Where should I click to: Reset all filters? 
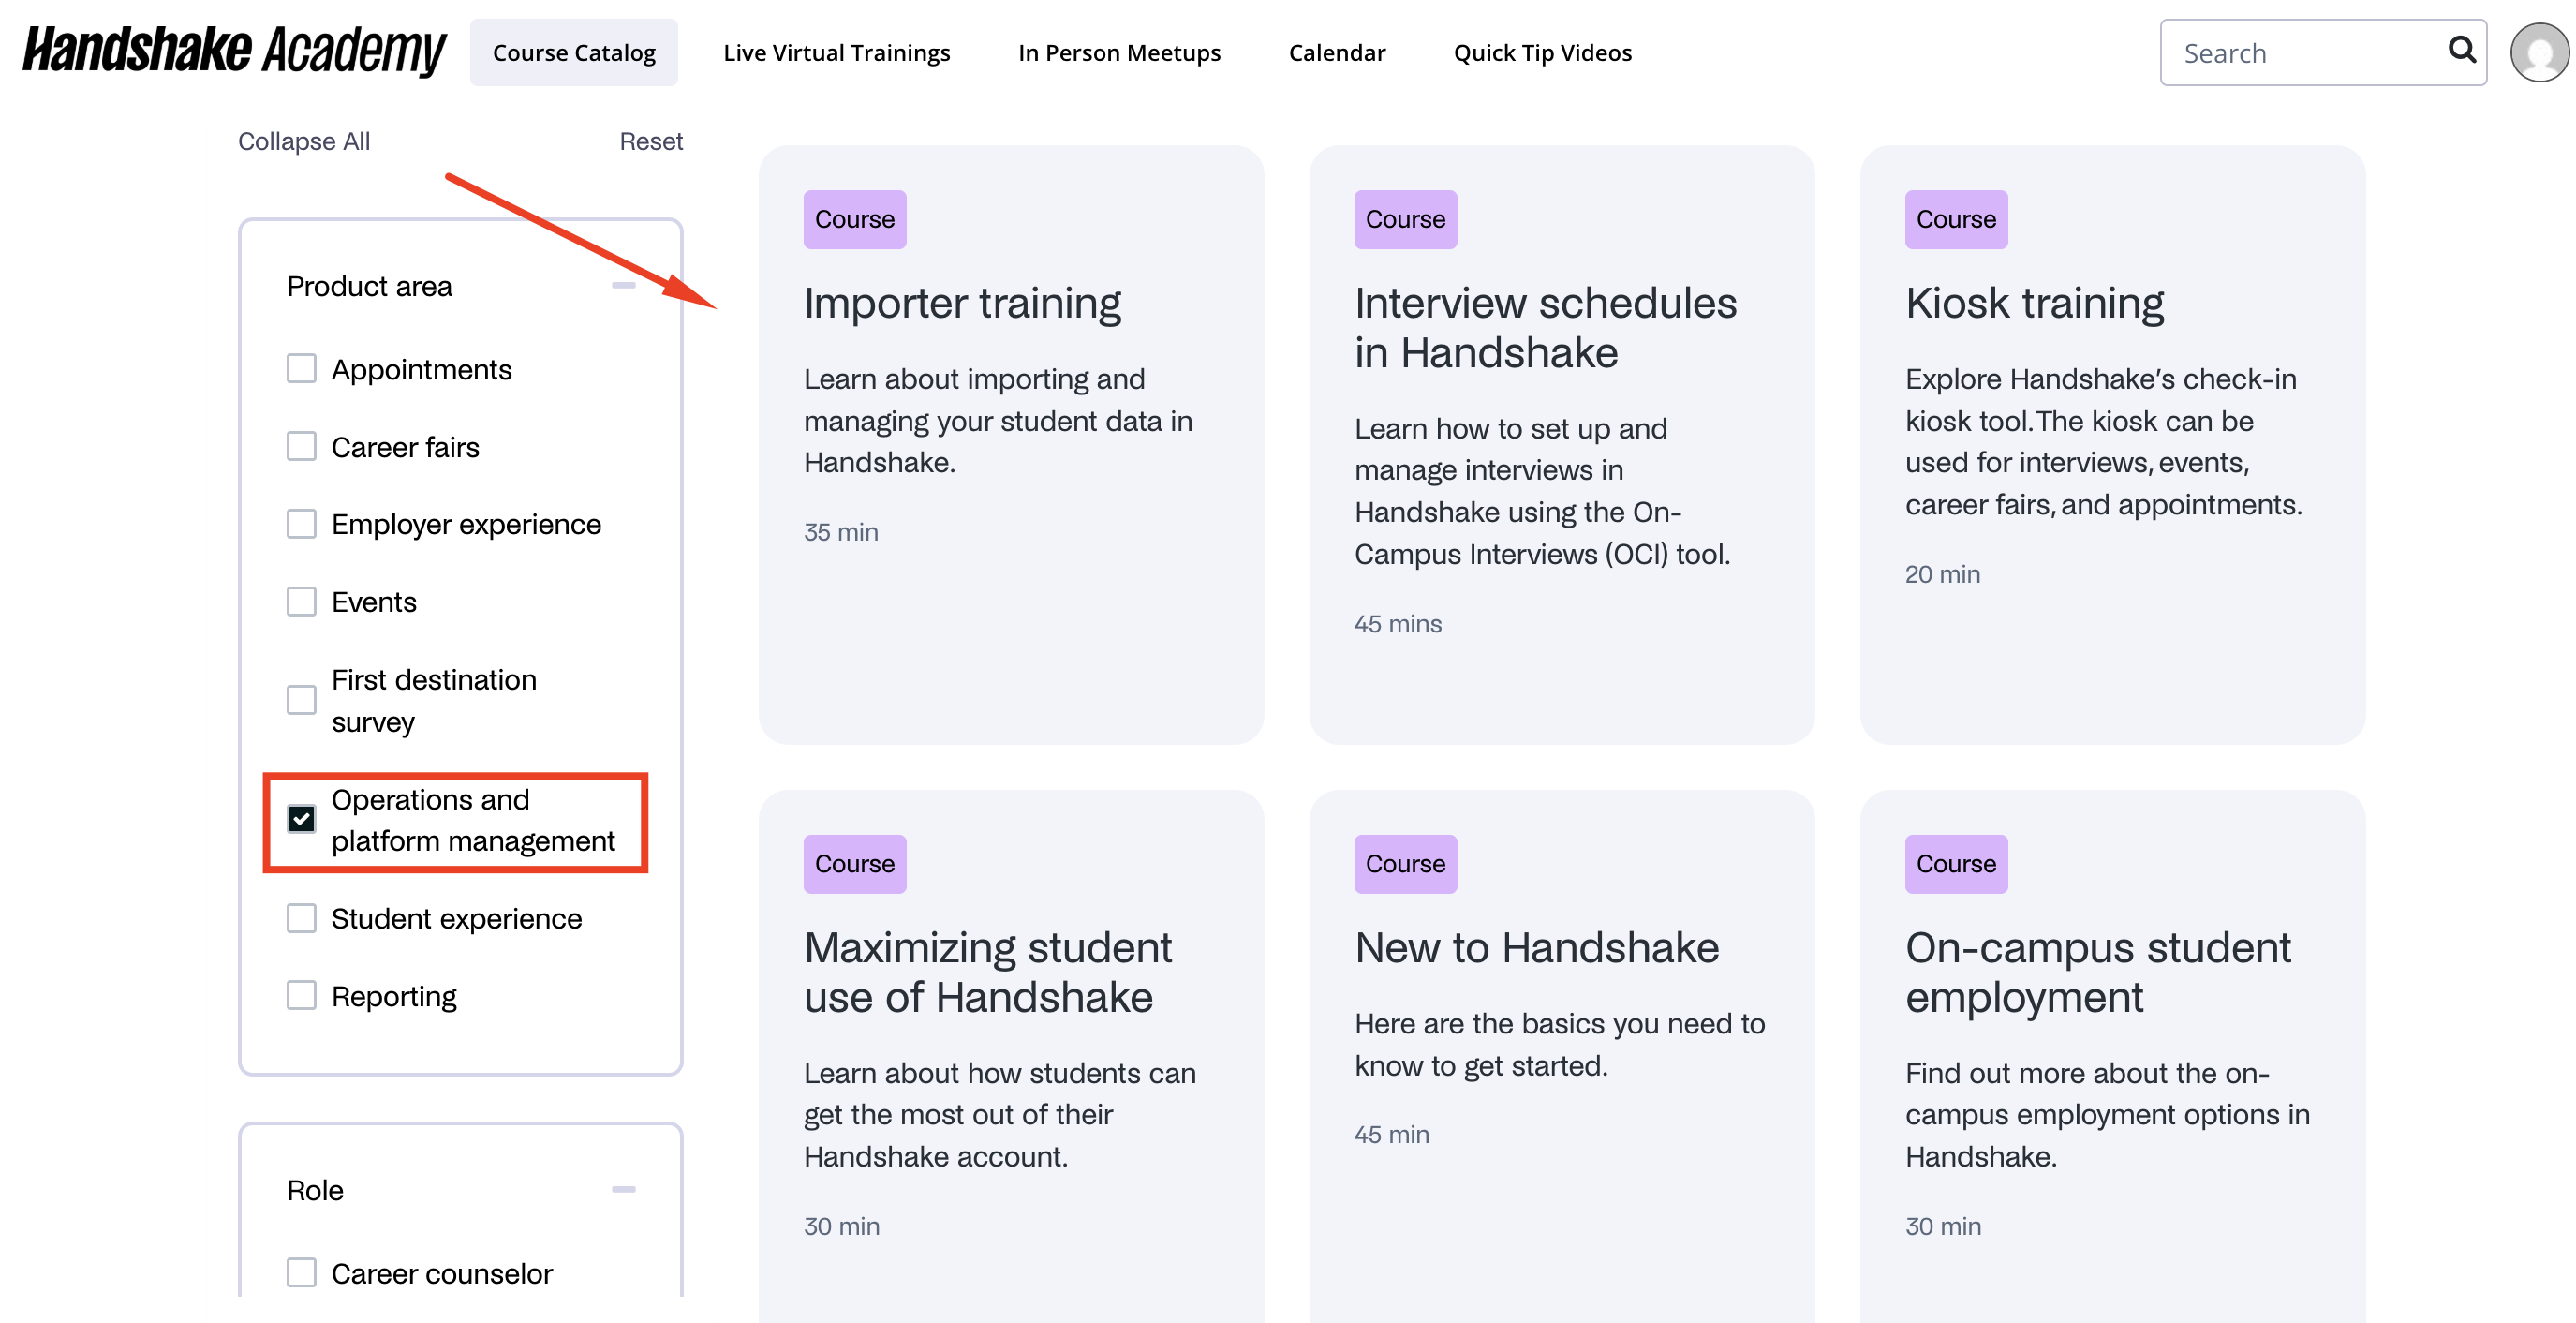[x=651, y=141]
